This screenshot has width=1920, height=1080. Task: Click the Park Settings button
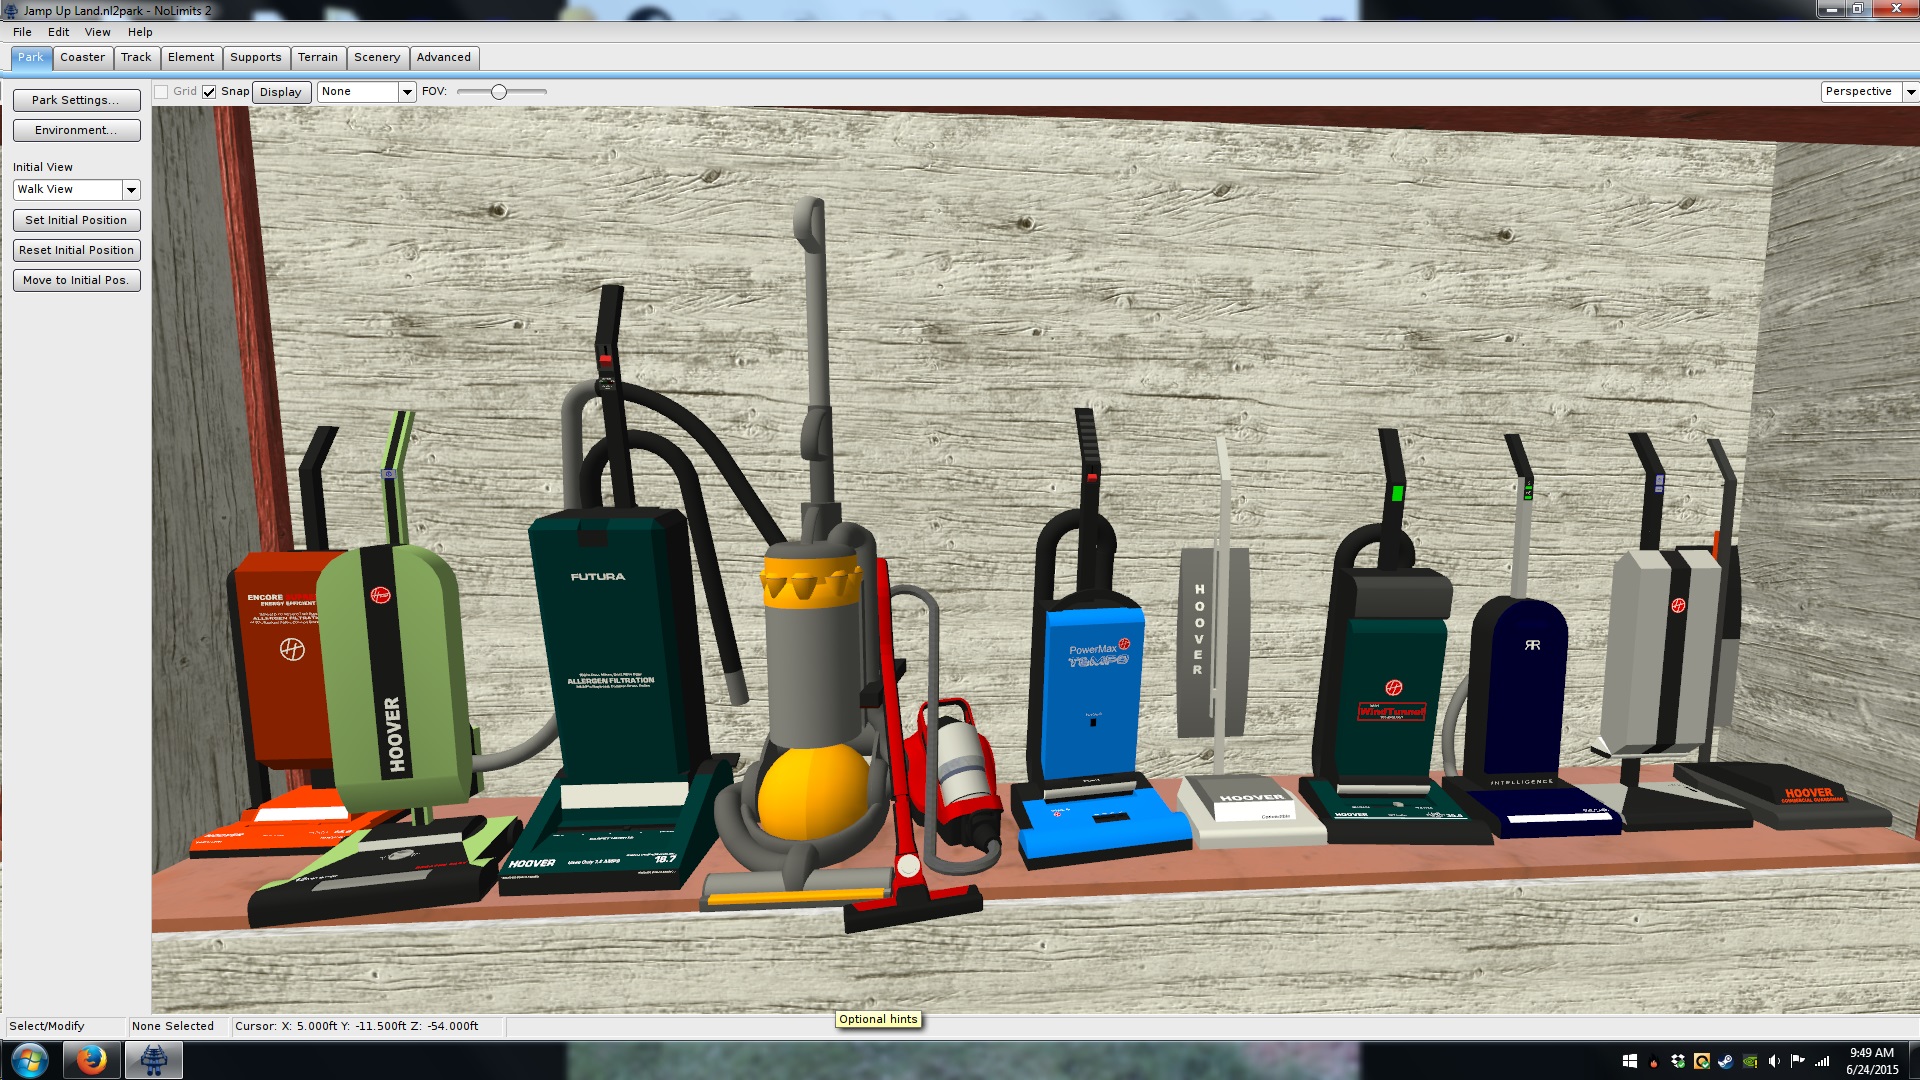(x=76, y=100)
